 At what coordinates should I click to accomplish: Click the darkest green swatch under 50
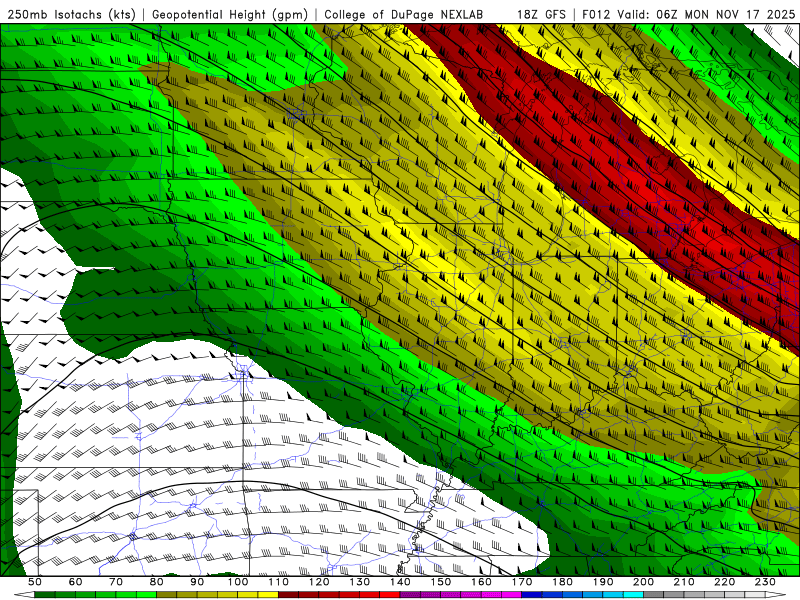(45, 594)
